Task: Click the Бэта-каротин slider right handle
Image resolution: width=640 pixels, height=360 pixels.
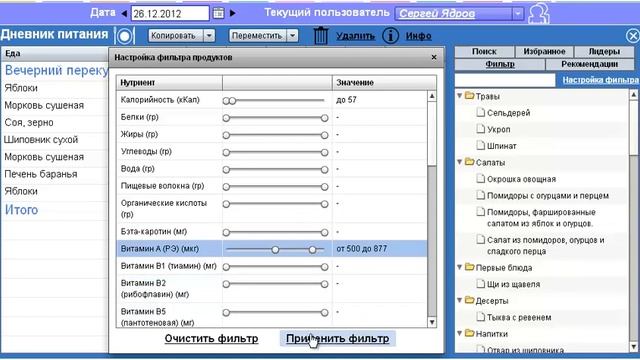Action: (324, 232)
